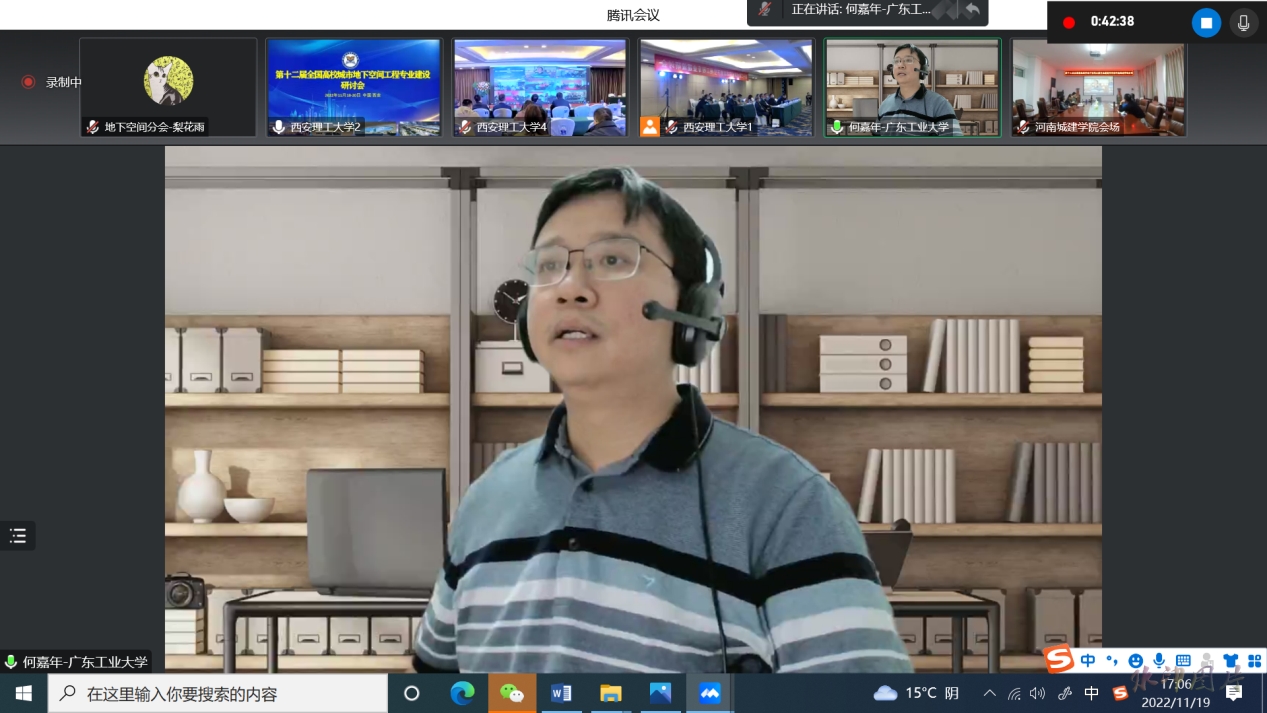Click the Sogou input method logo

point(1059,660)
